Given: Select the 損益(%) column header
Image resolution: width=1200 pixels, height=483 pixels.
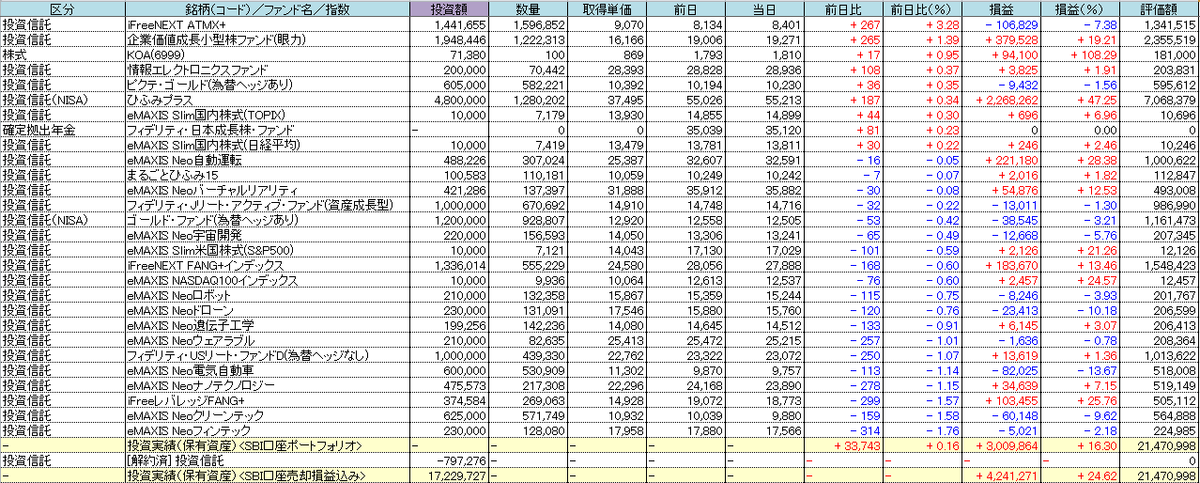Looking at the screenshot, I should point(1082,8).
